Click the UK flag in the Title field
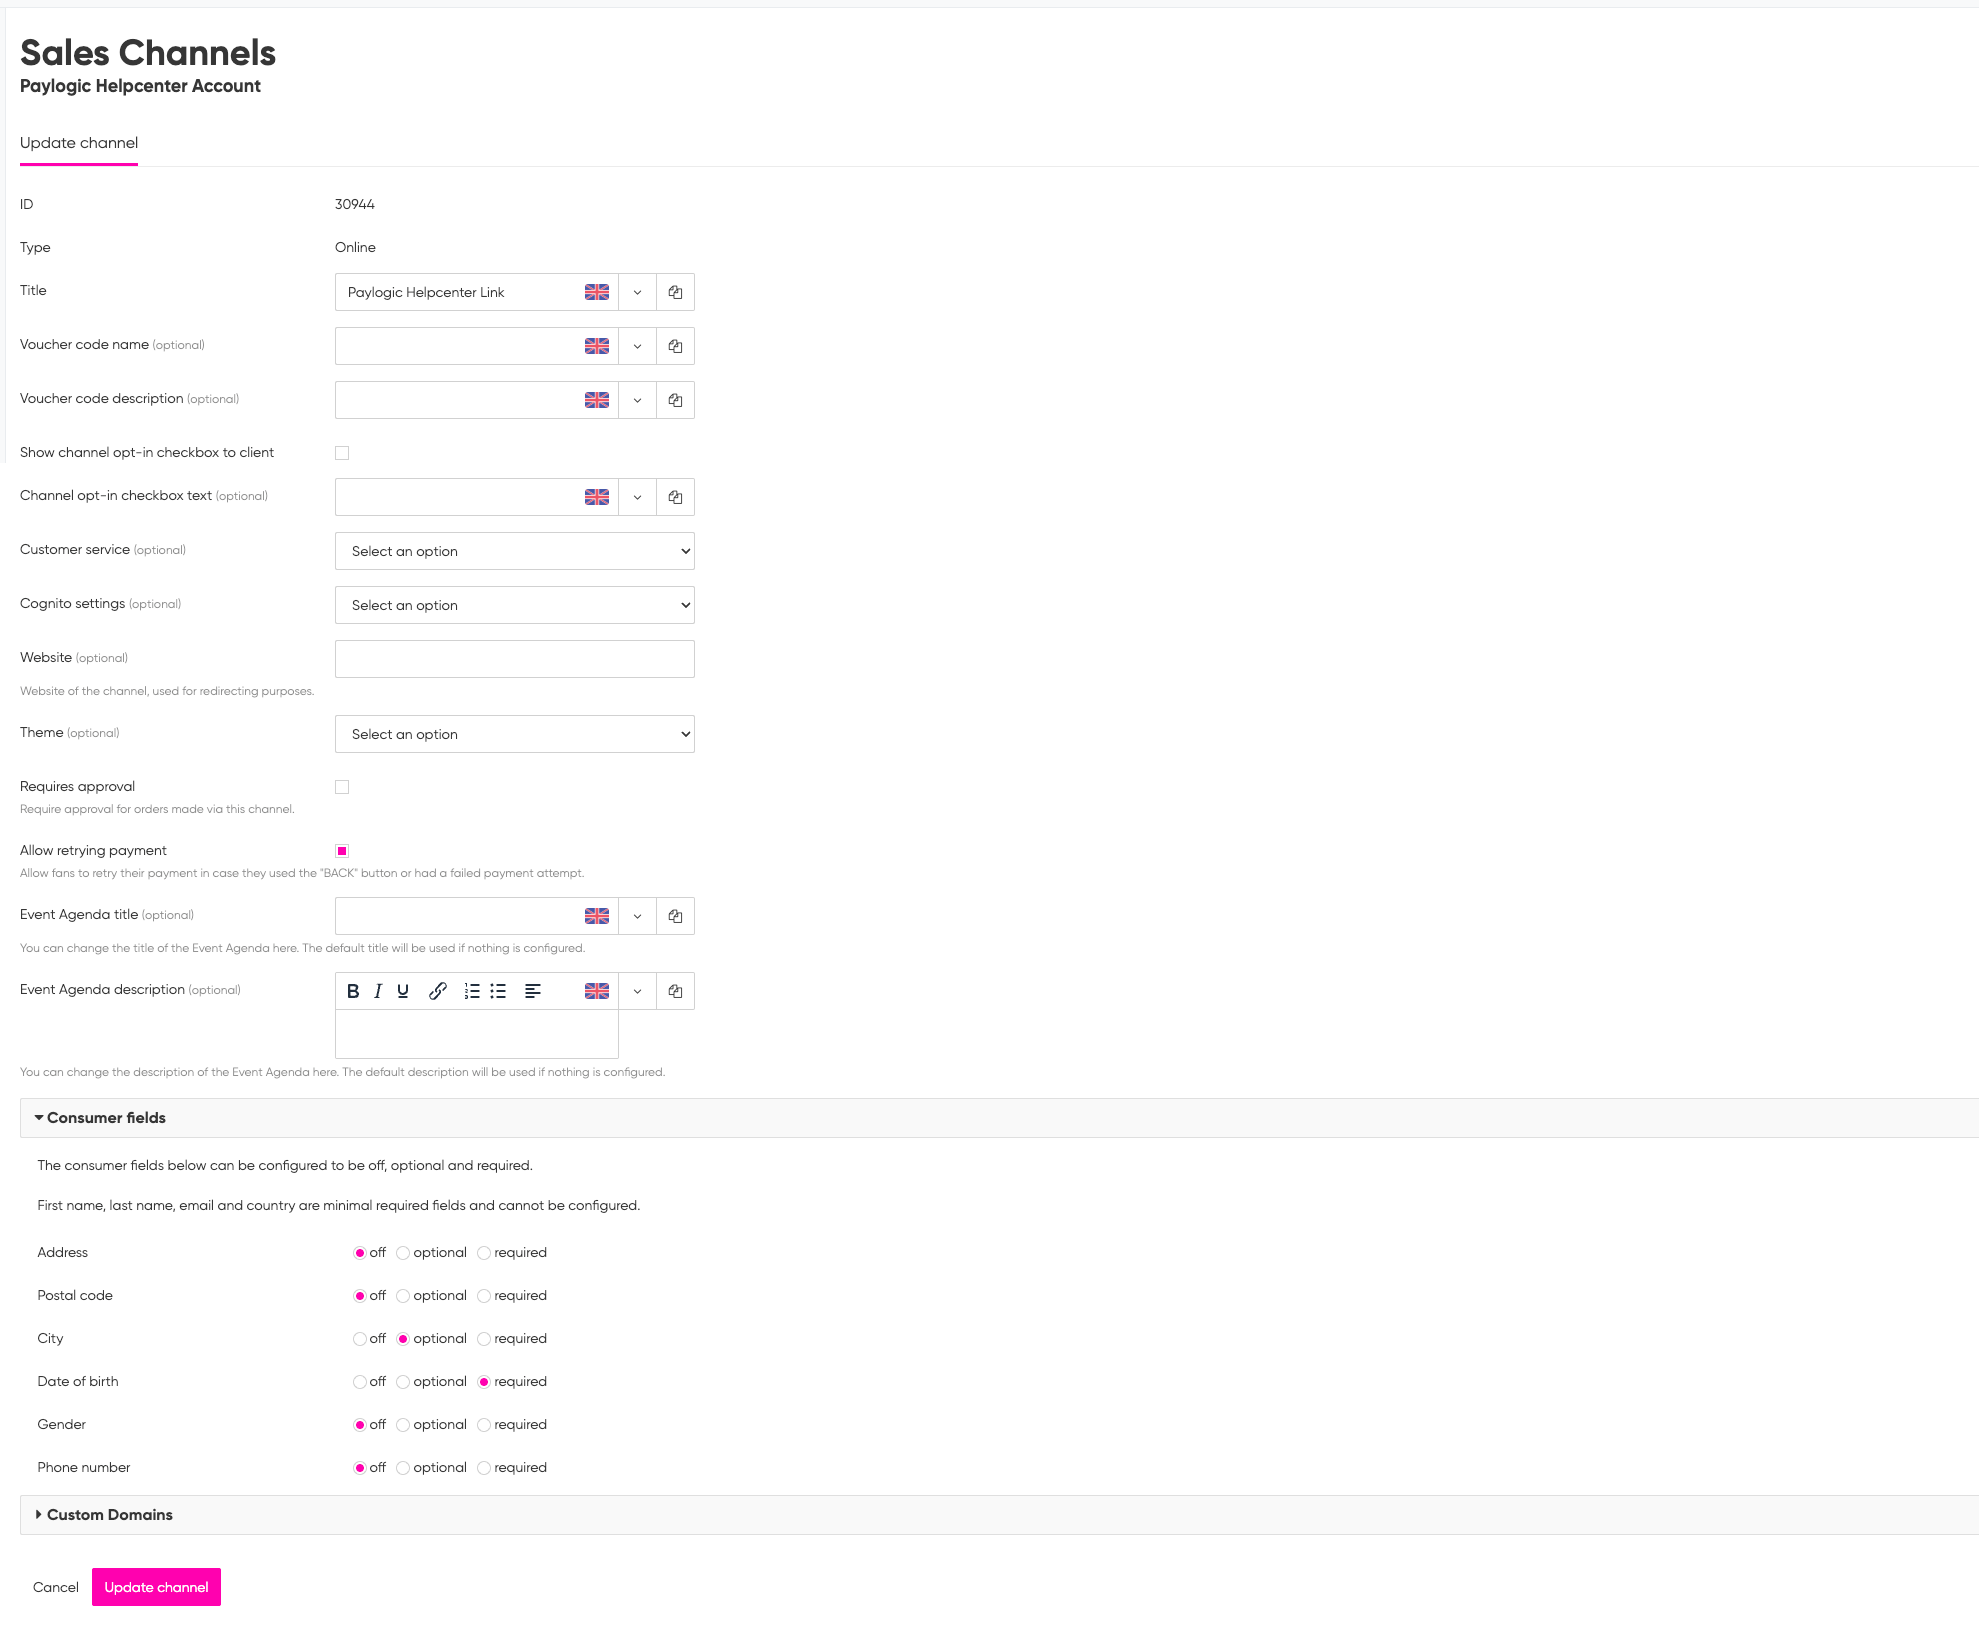Viewport: 1979px width, 1631px height. pos(597,292)
